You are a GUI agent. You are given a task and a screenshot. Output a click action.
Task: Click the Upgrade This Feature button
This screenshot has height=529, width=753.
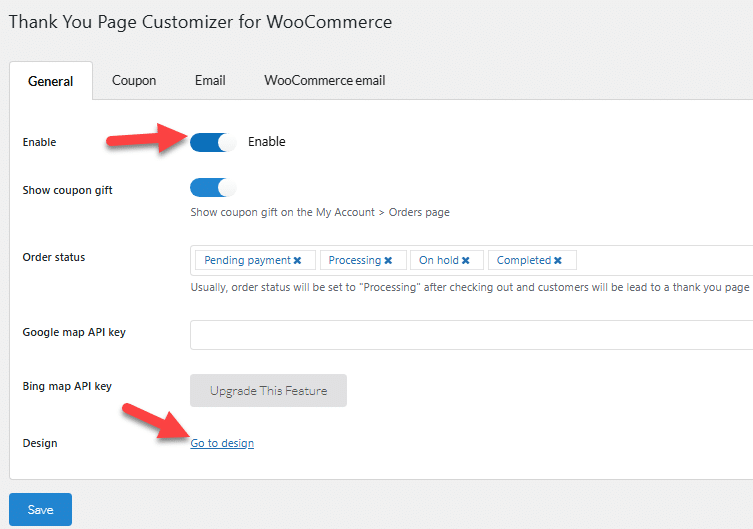(x=268, y=391)
